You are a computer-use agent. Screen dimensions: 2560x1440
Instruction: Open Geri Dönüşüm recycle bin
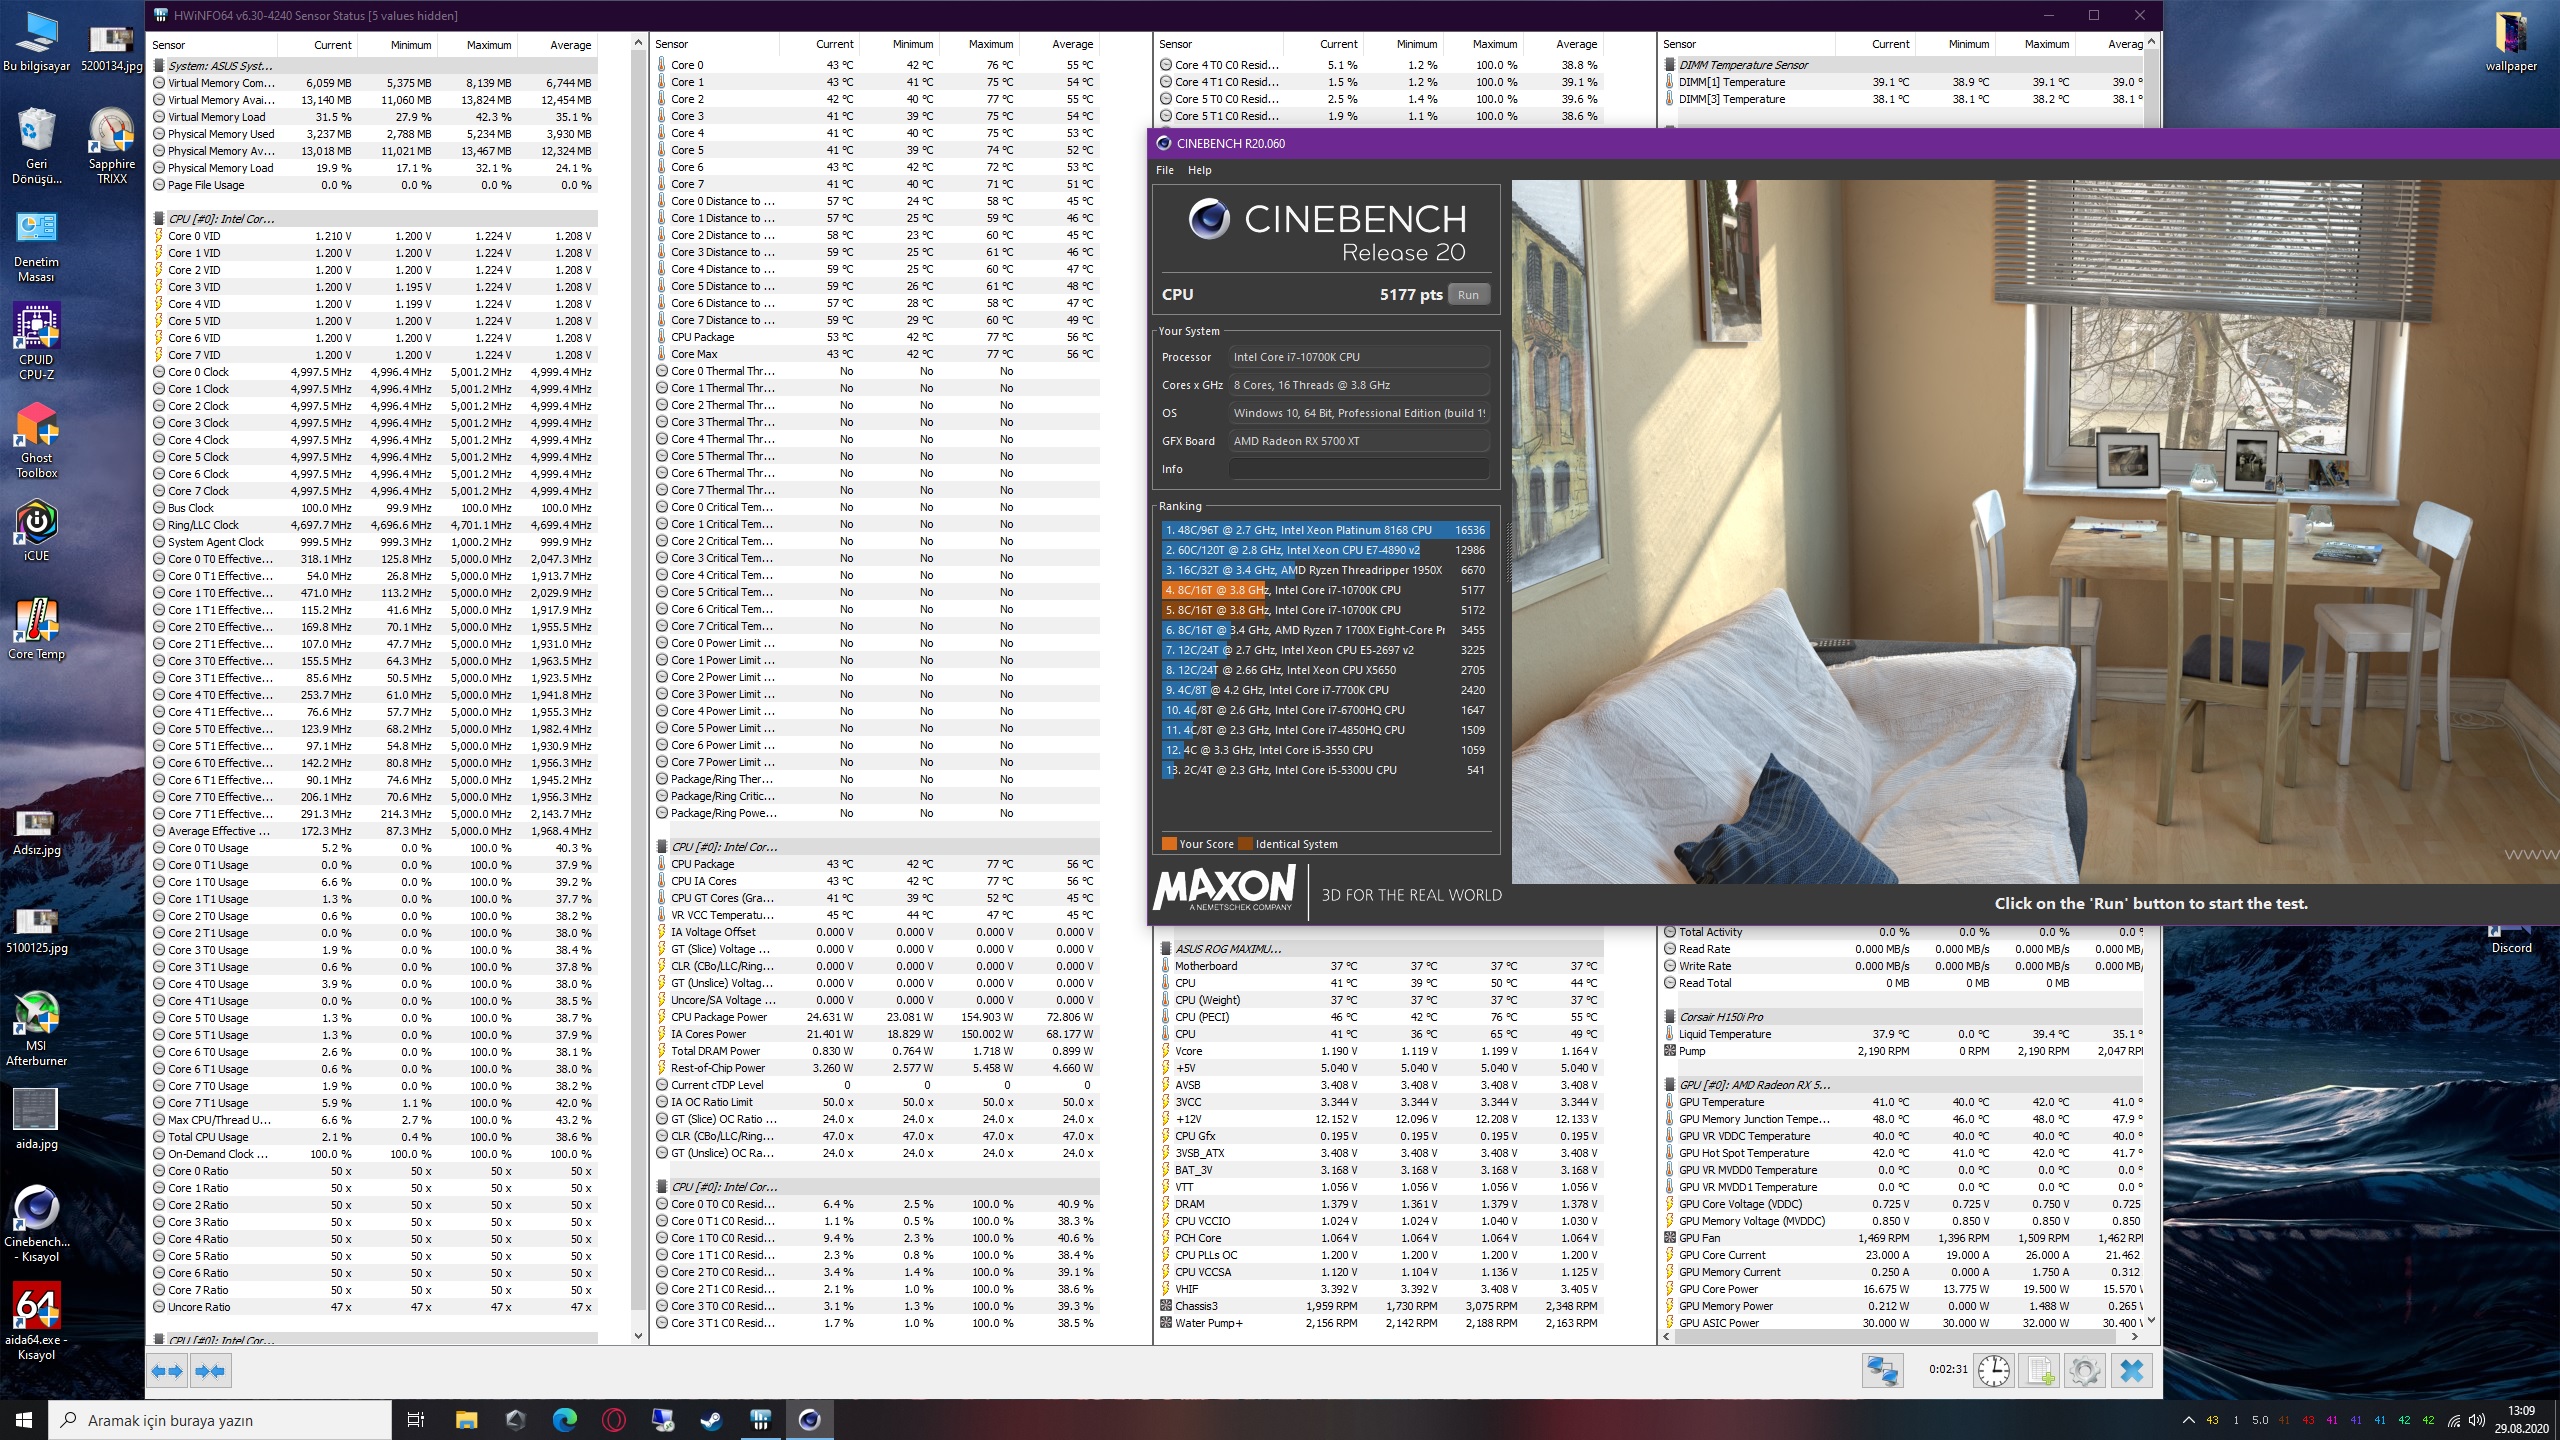tap(36, 146)
